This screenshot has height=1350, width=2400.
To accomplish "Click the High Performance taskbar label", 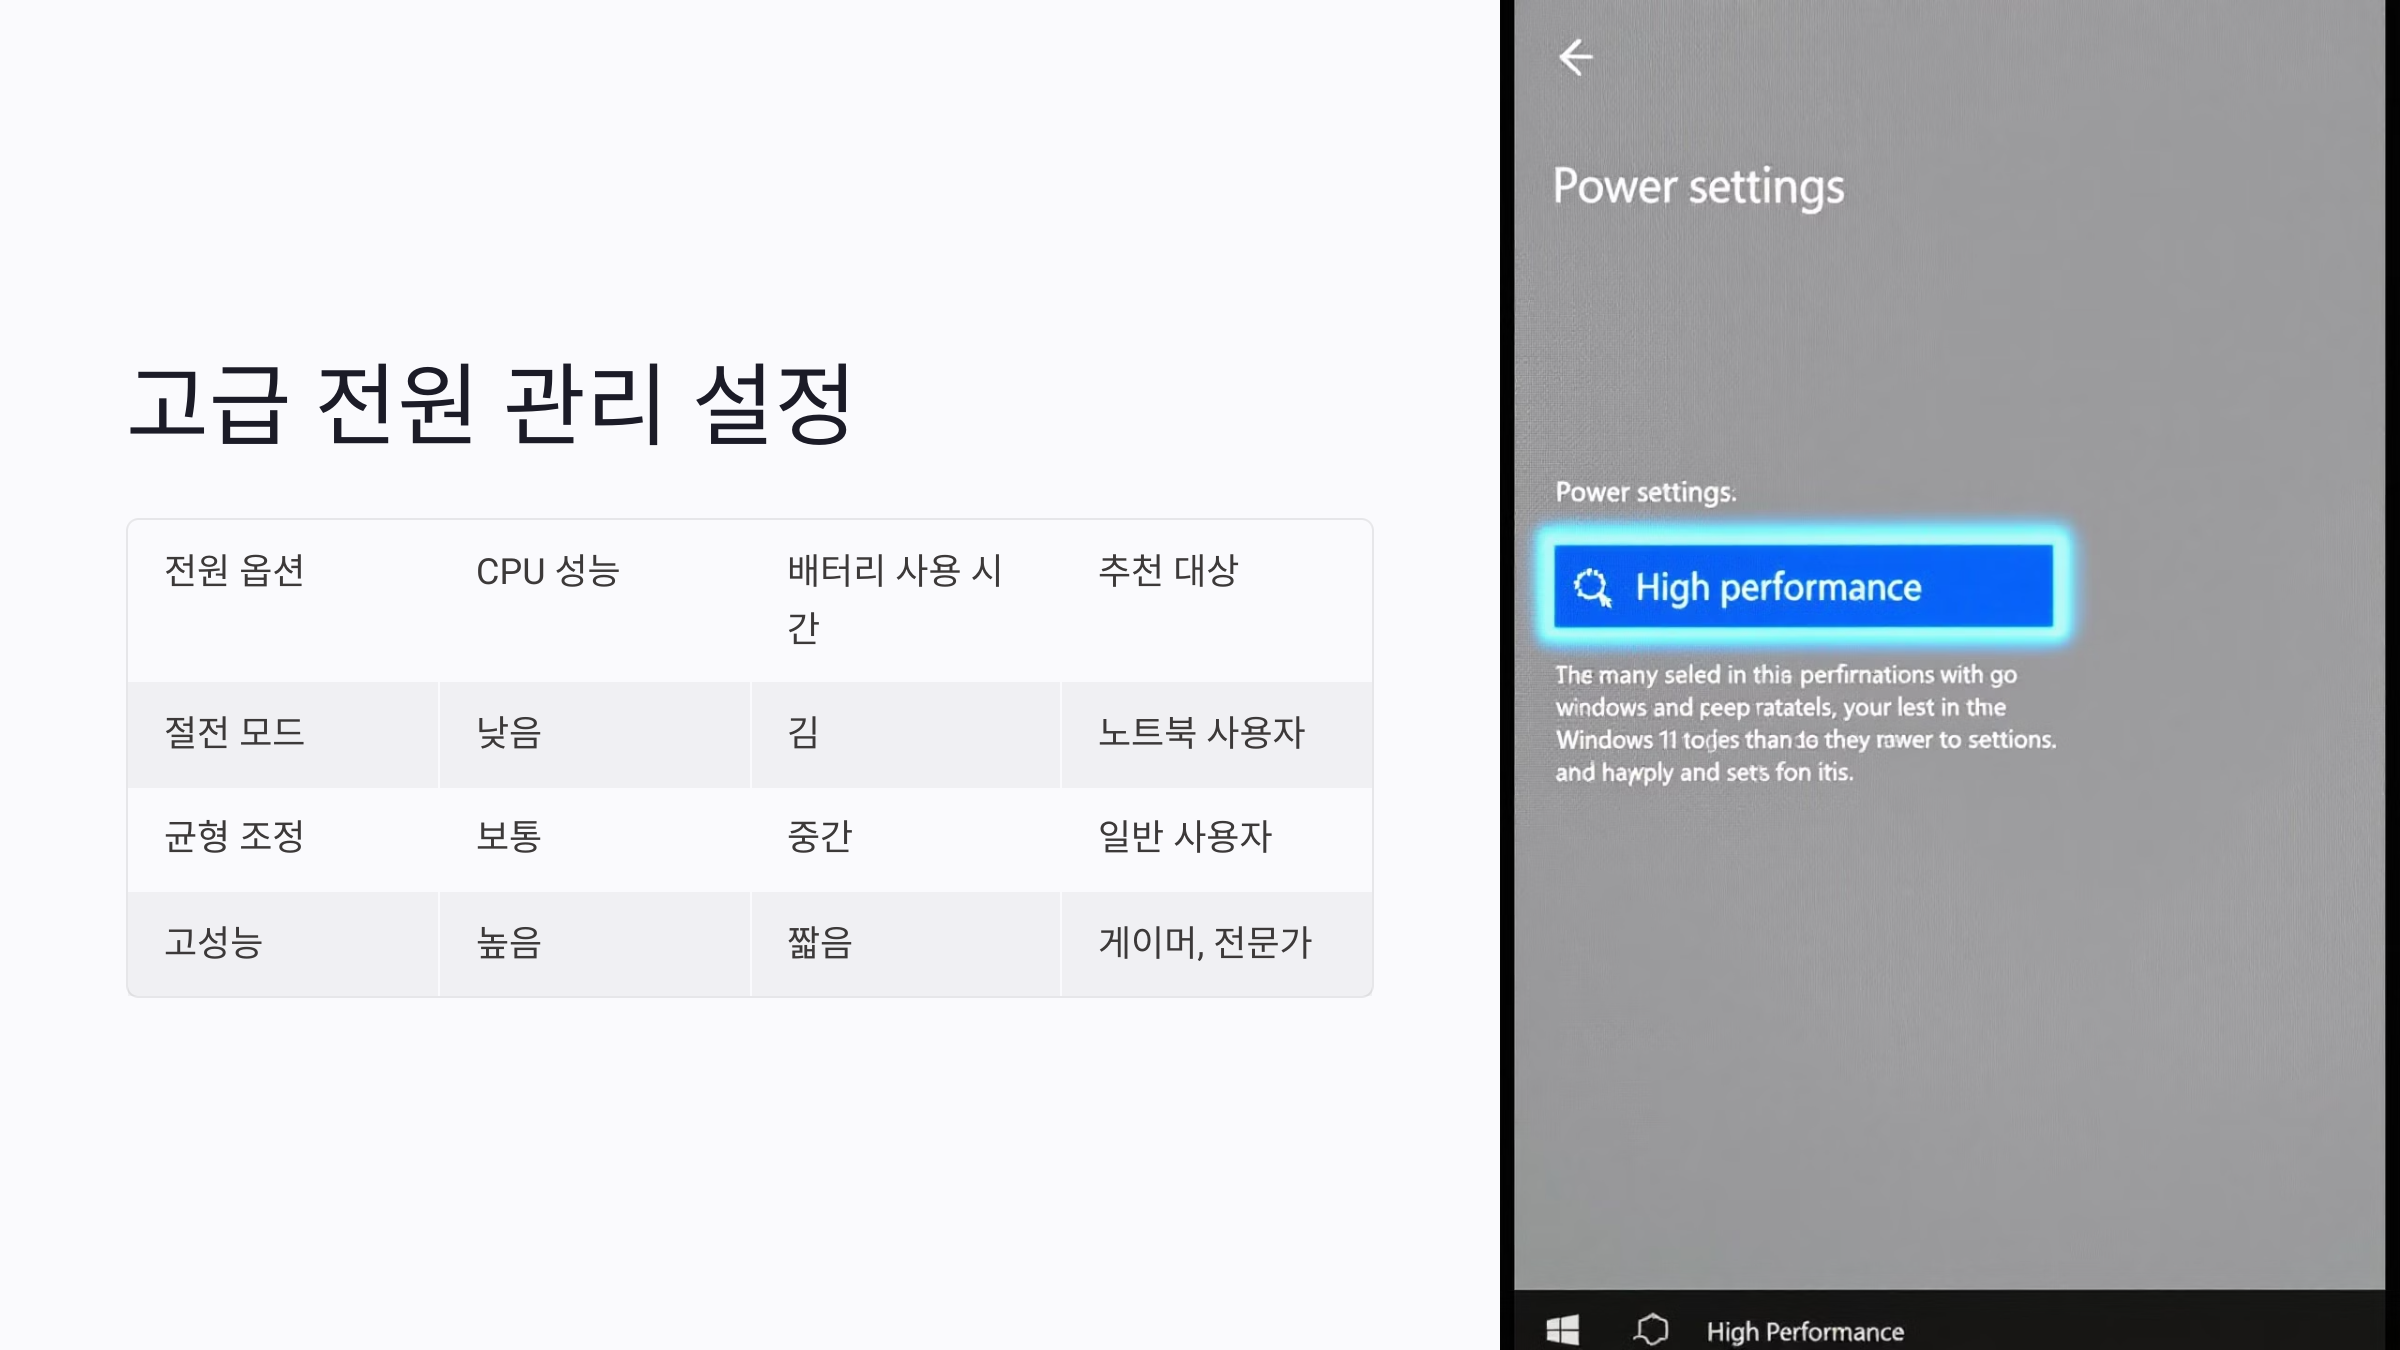I will point(1804,1332).
